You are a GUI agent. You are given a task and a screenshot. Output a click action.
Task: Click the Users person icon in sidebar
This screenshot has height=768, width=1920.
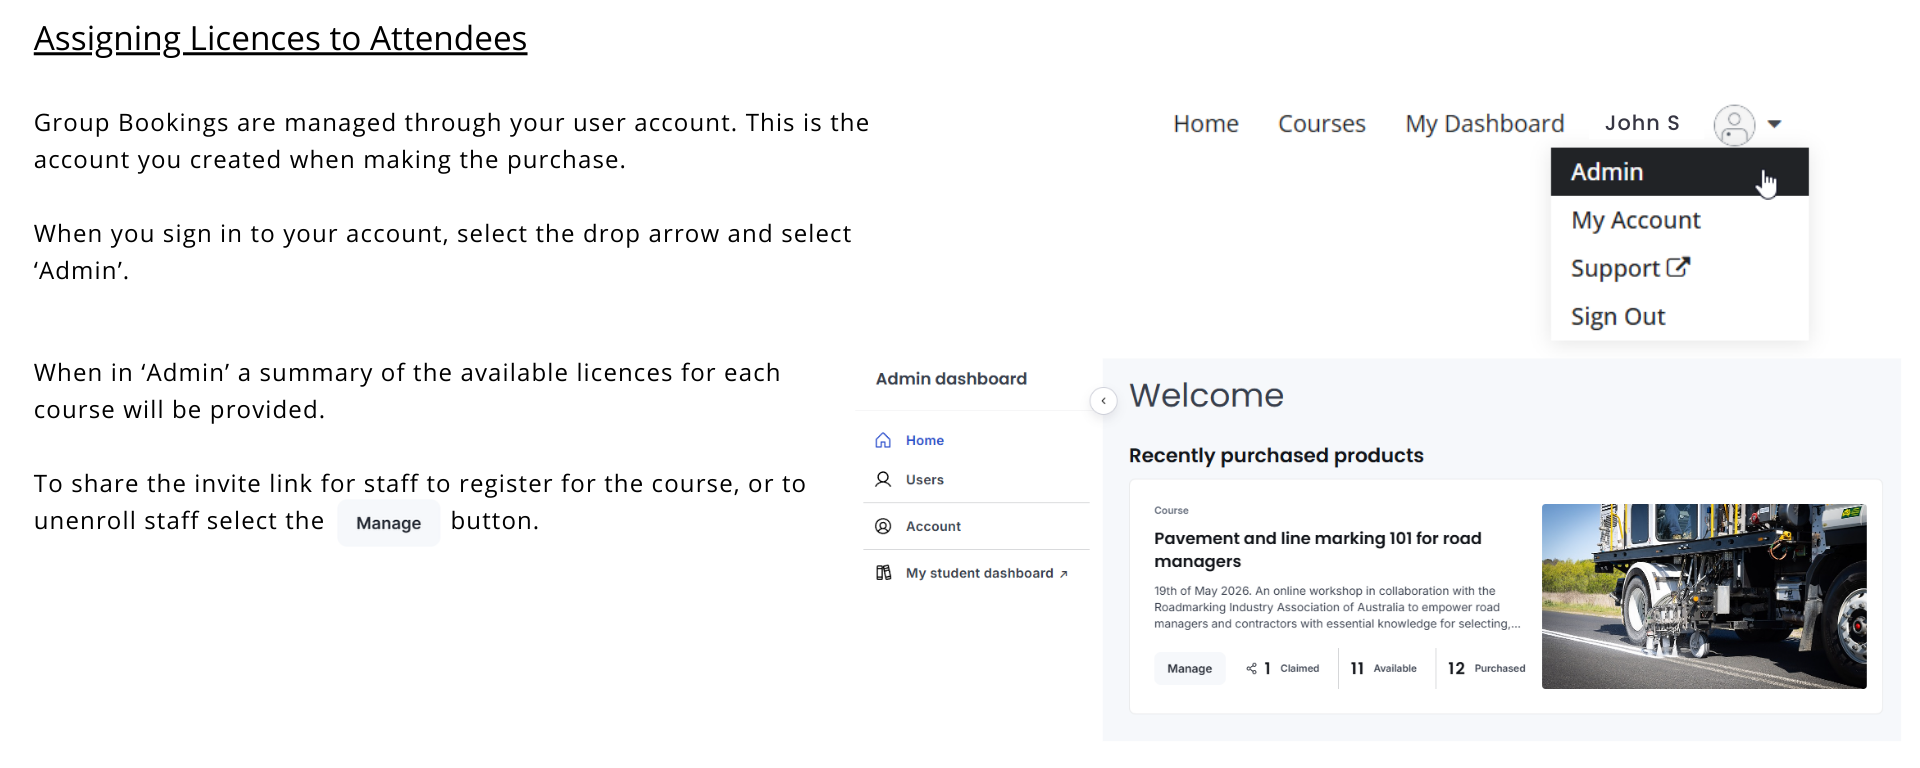[883, 479]
